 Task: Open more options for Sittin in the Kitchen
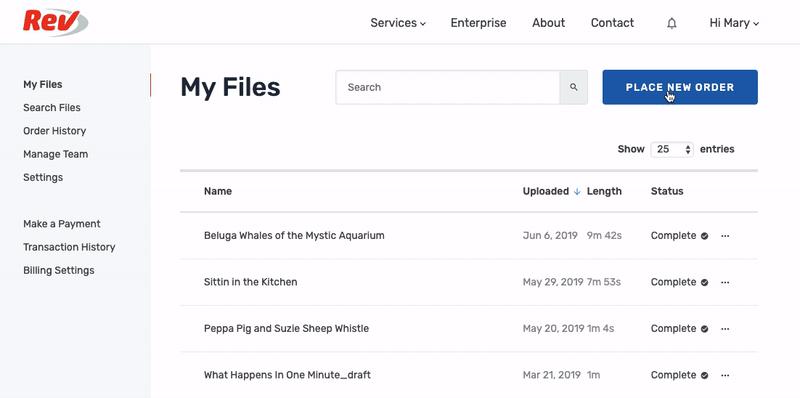(725, 282)
